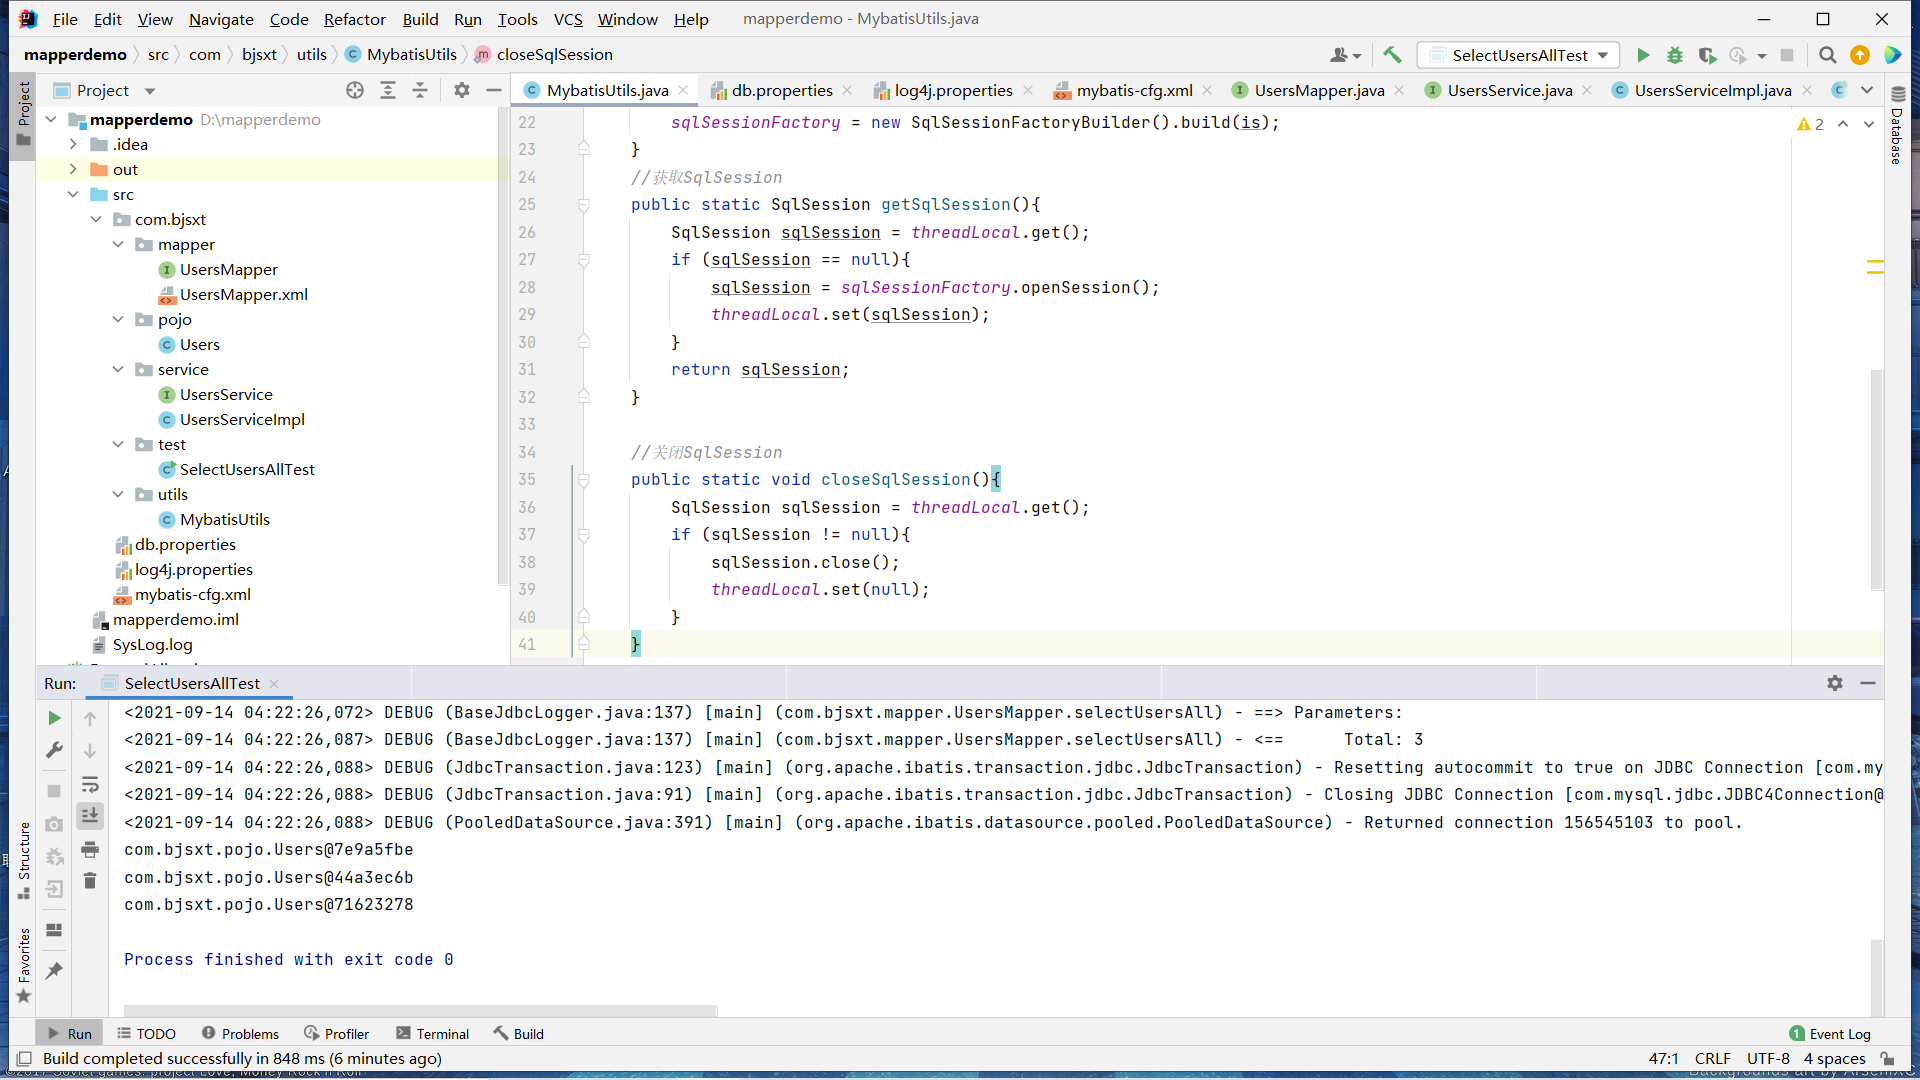Image resolution: width=1920 pixels, height=1080 pixels.
Task: Open Search Everywhere magnifier icon
Action: [x=1827, y=55]
